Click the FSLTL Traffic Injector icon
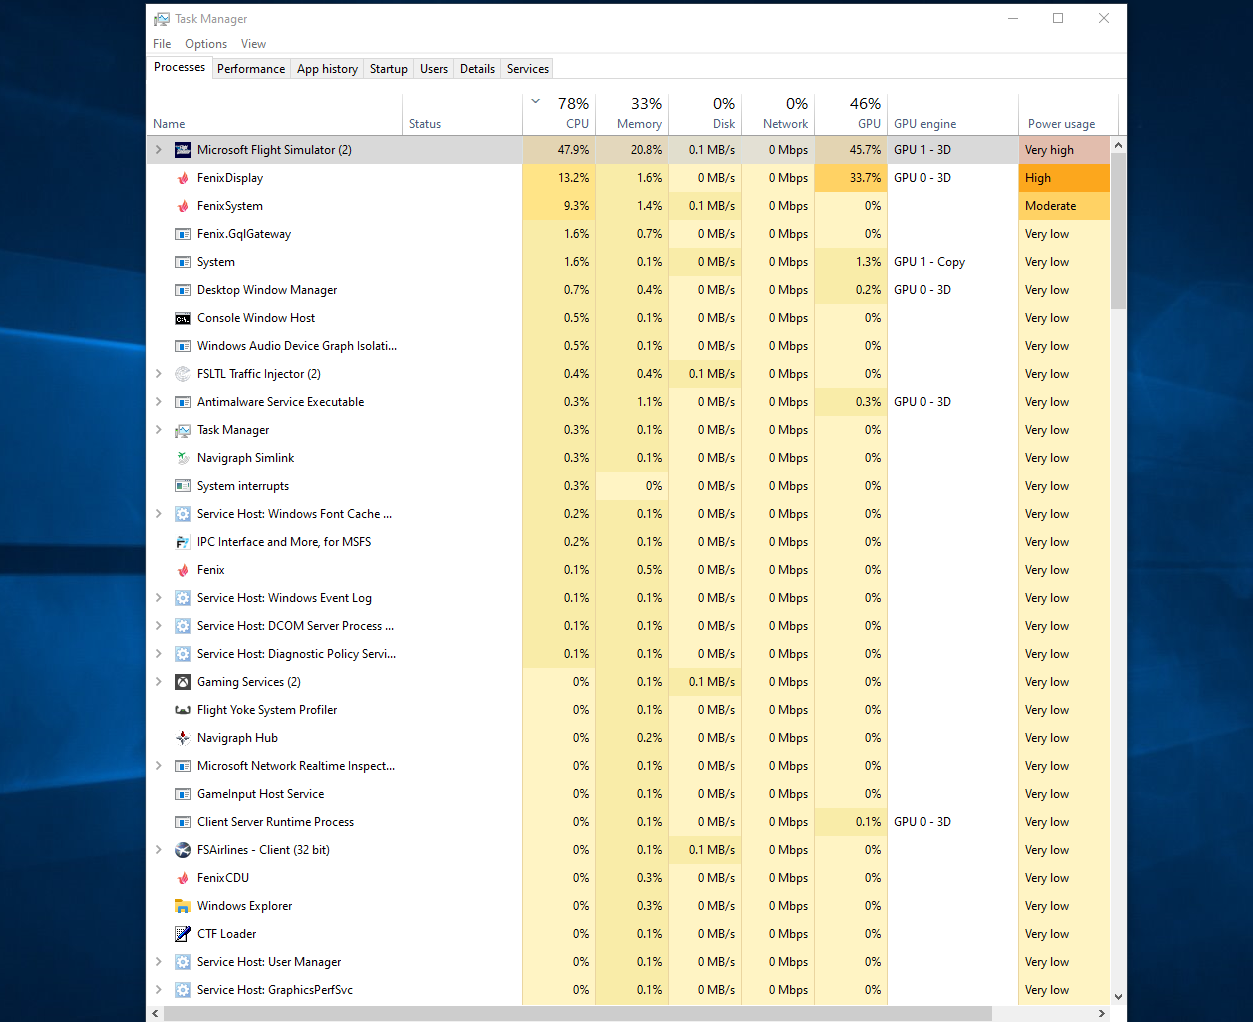Image resolution: width=1253 pixels, height=1022 pixels. [x=183, y=374]
